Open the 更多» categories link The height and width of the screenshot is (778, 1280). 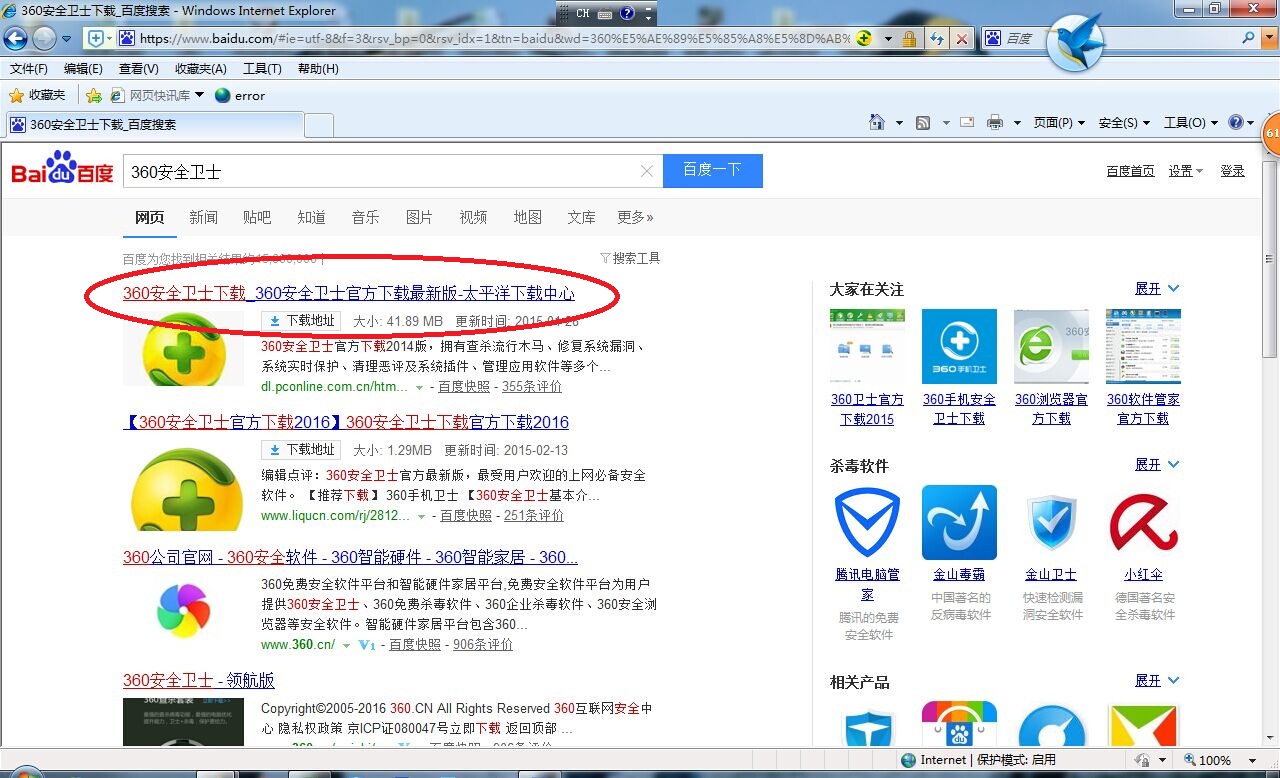click(635, 217)
